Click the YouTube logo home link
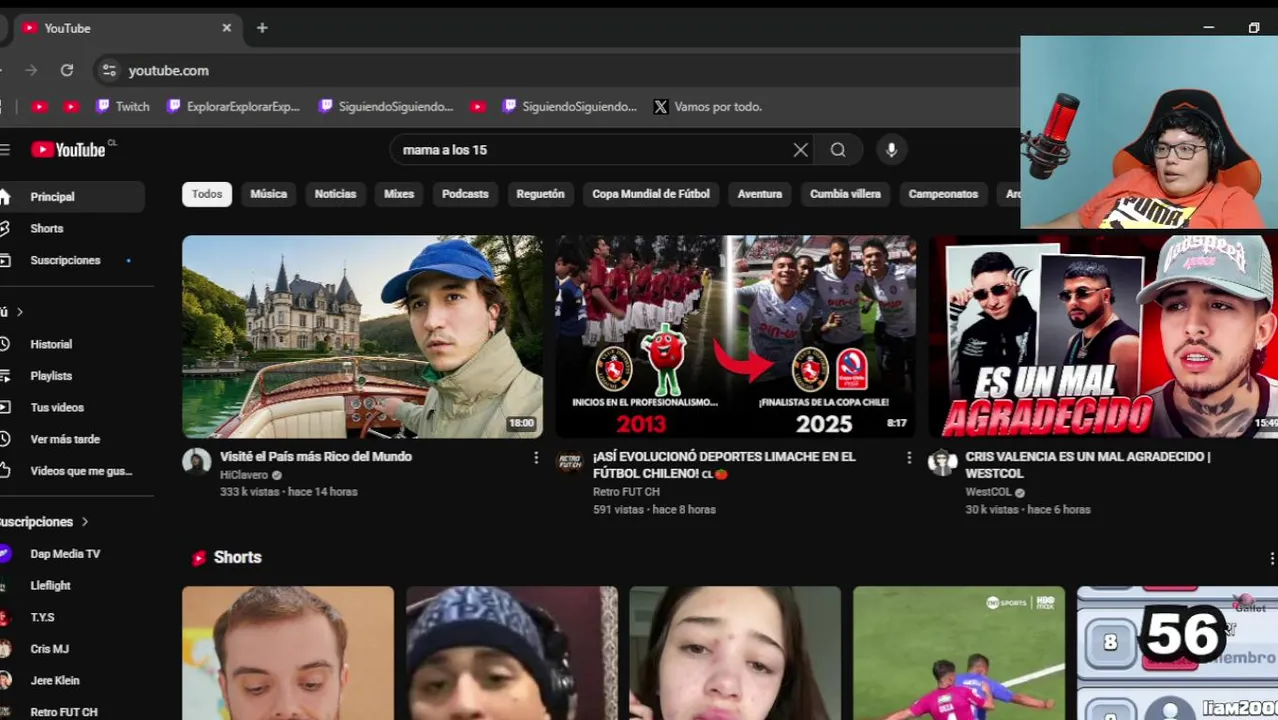The image size is (1278, 720). [68, 150]
